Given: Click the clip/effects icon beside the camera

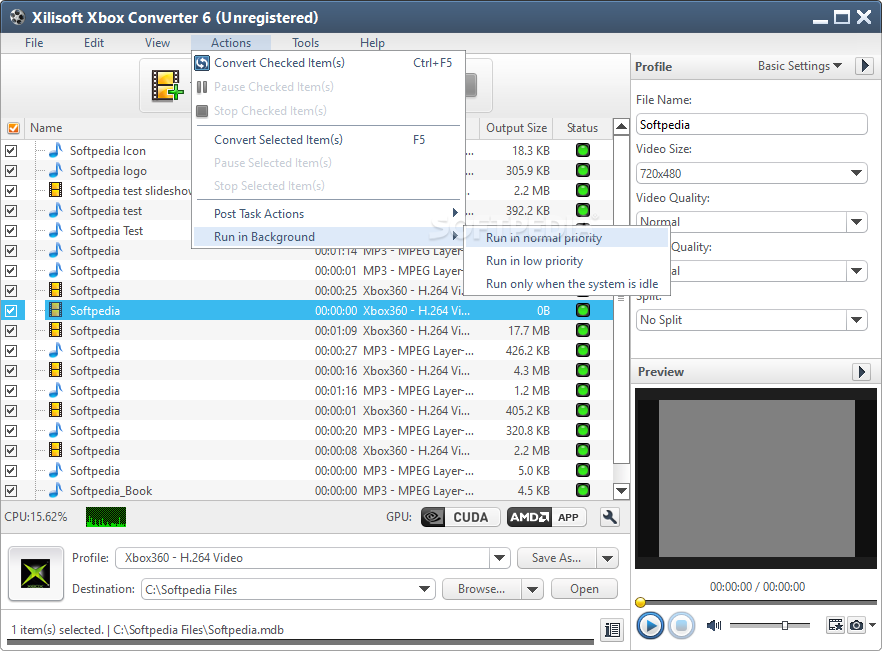Looking at the screenshot, I should coord(836,625).
